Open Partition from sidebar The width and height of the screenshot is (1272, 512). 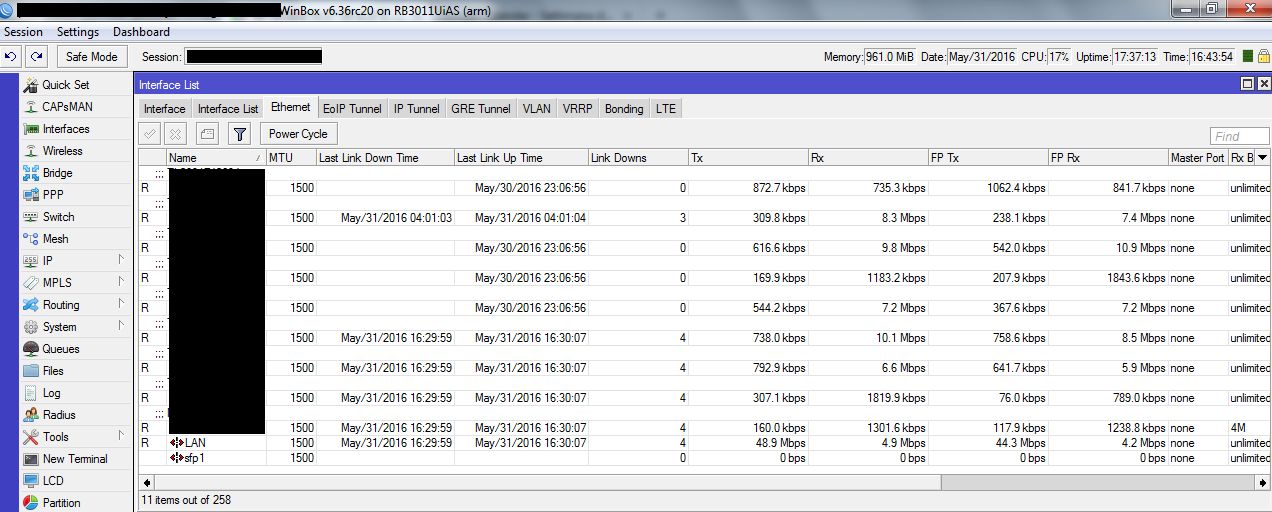tap(61, 503)
